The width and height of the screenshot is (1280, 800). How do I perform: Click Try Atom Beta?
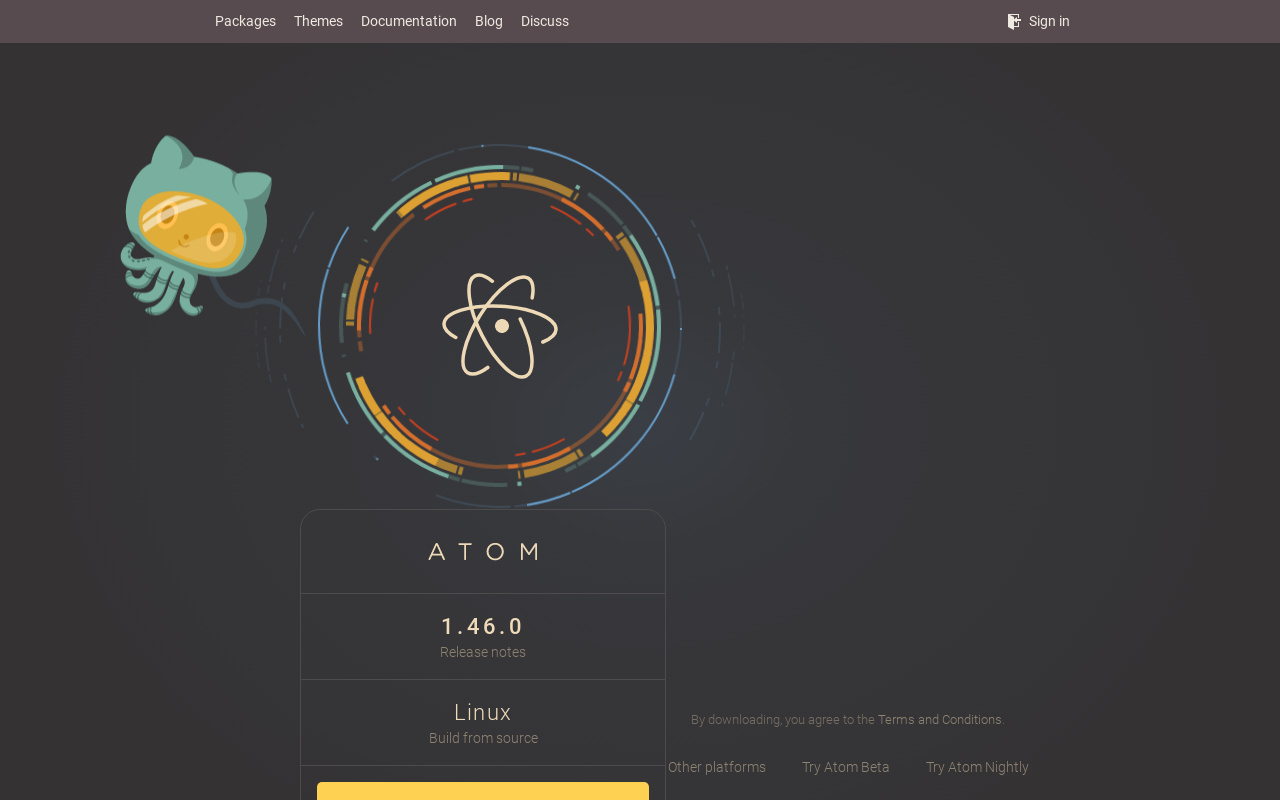[x=846, y=767]
